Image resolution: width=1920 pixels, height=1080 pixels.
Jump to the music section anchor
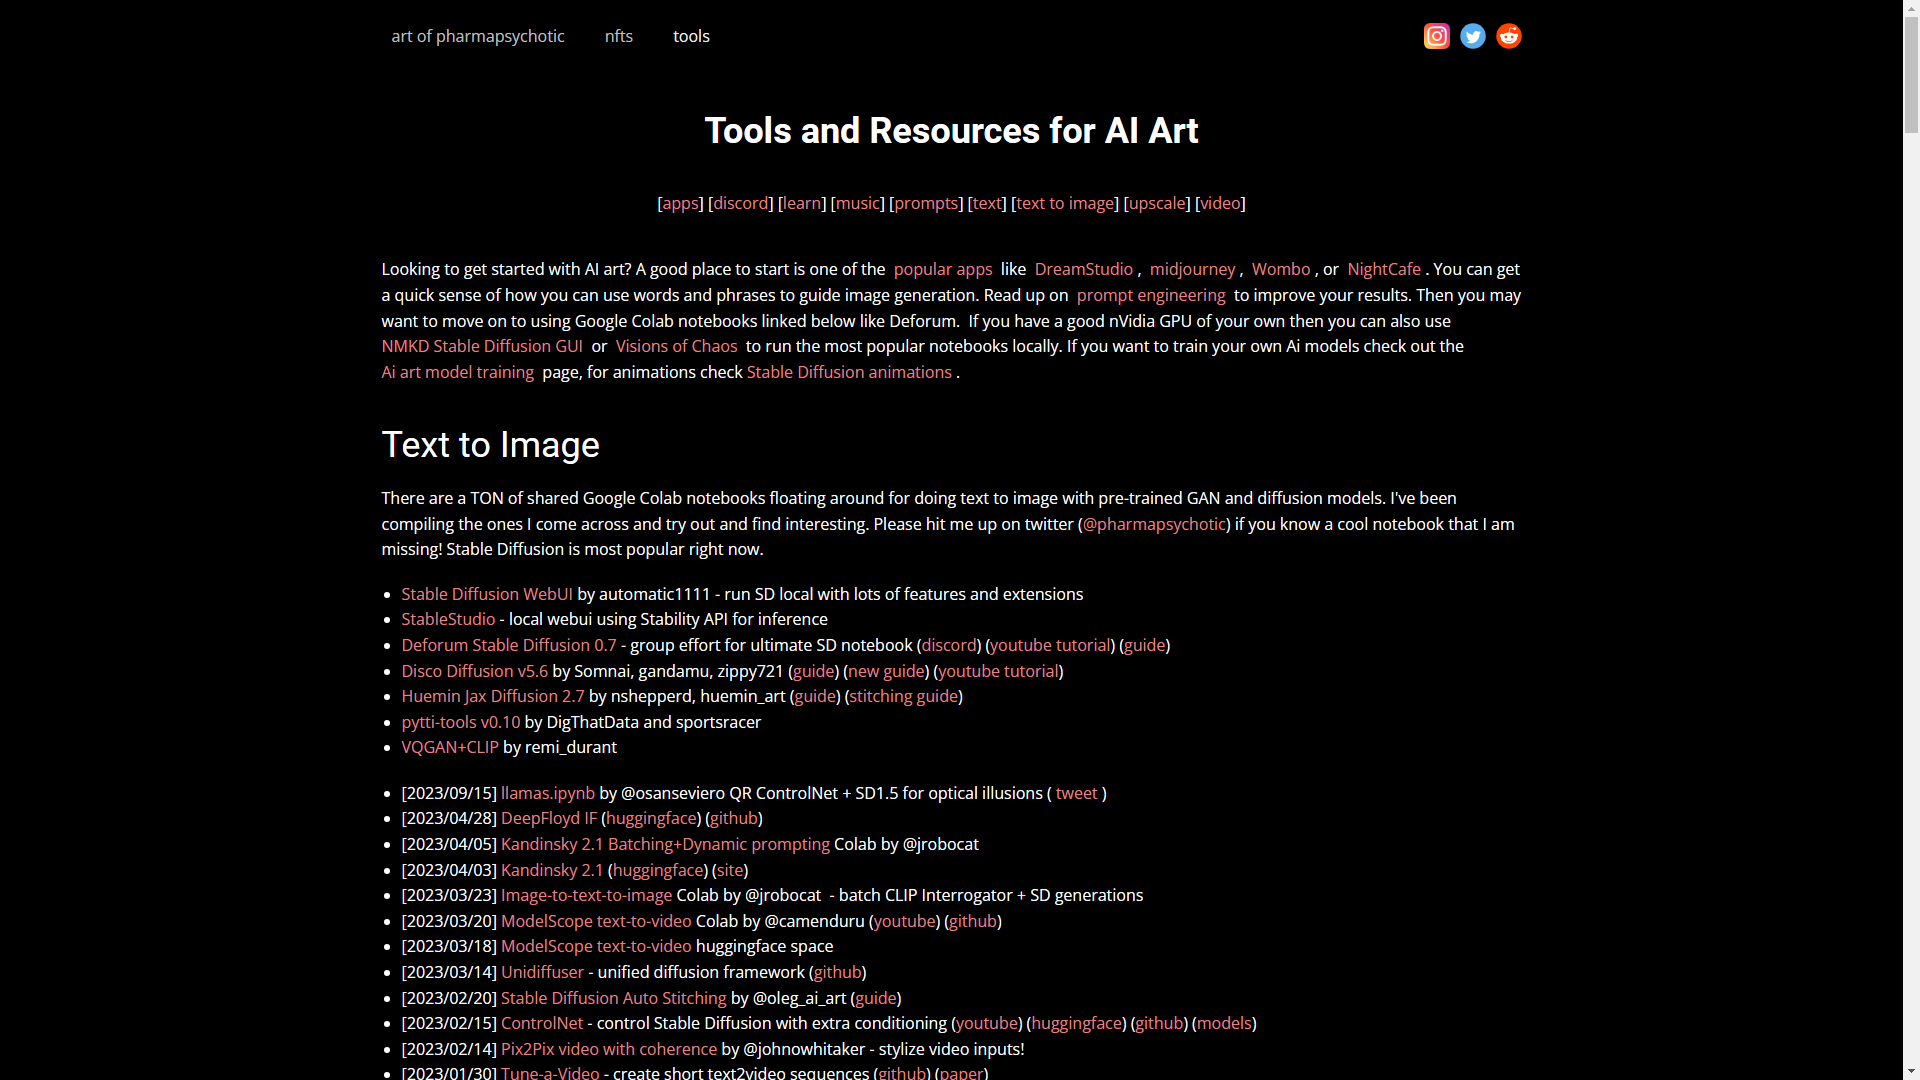[858, 203]
